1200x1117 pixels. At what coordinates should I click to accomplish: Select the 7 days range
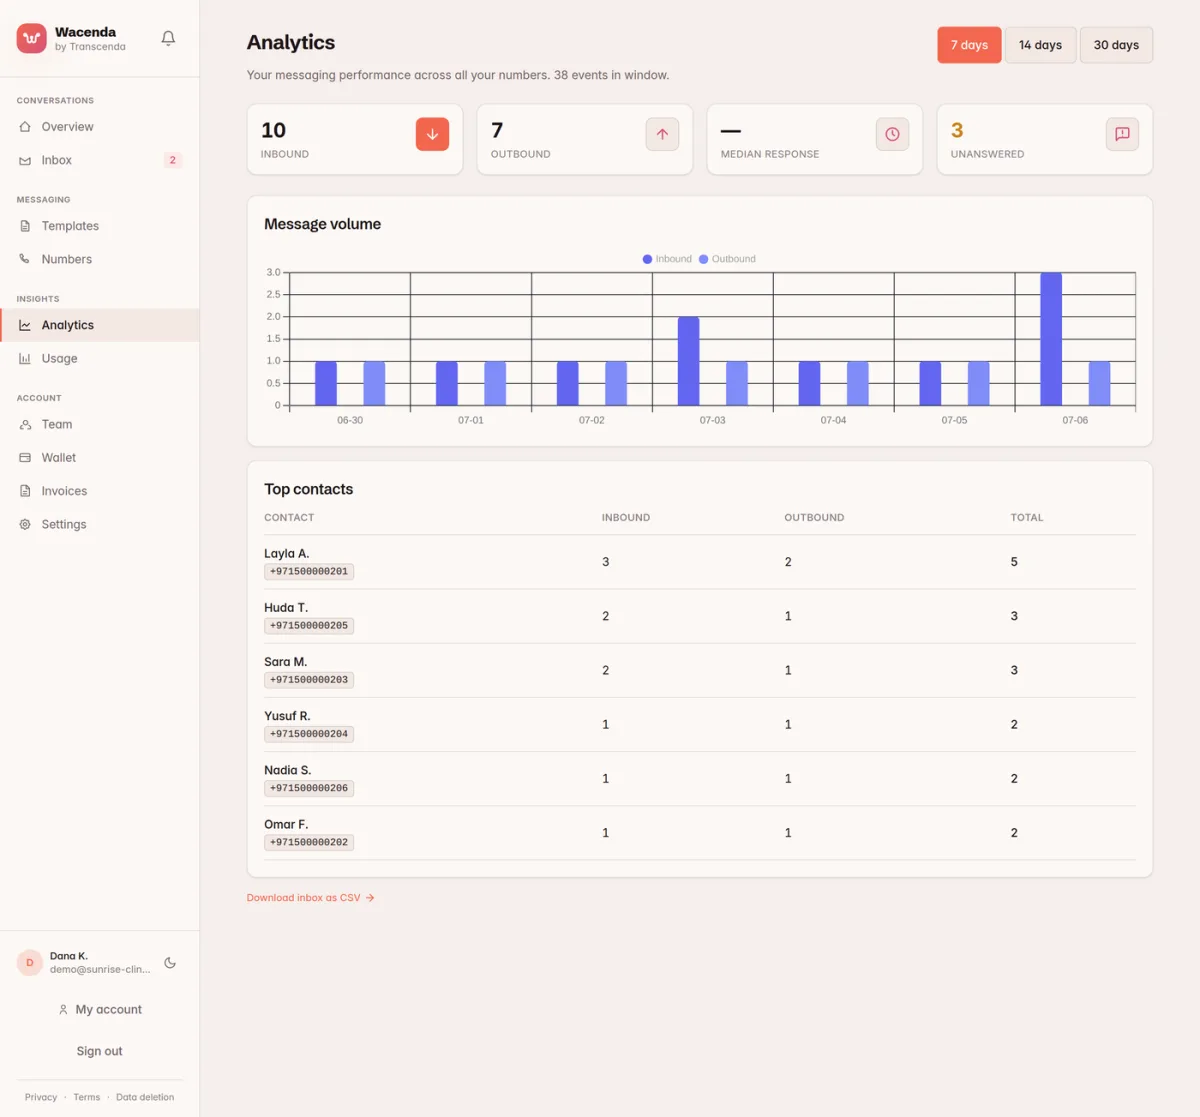(969, 45)
